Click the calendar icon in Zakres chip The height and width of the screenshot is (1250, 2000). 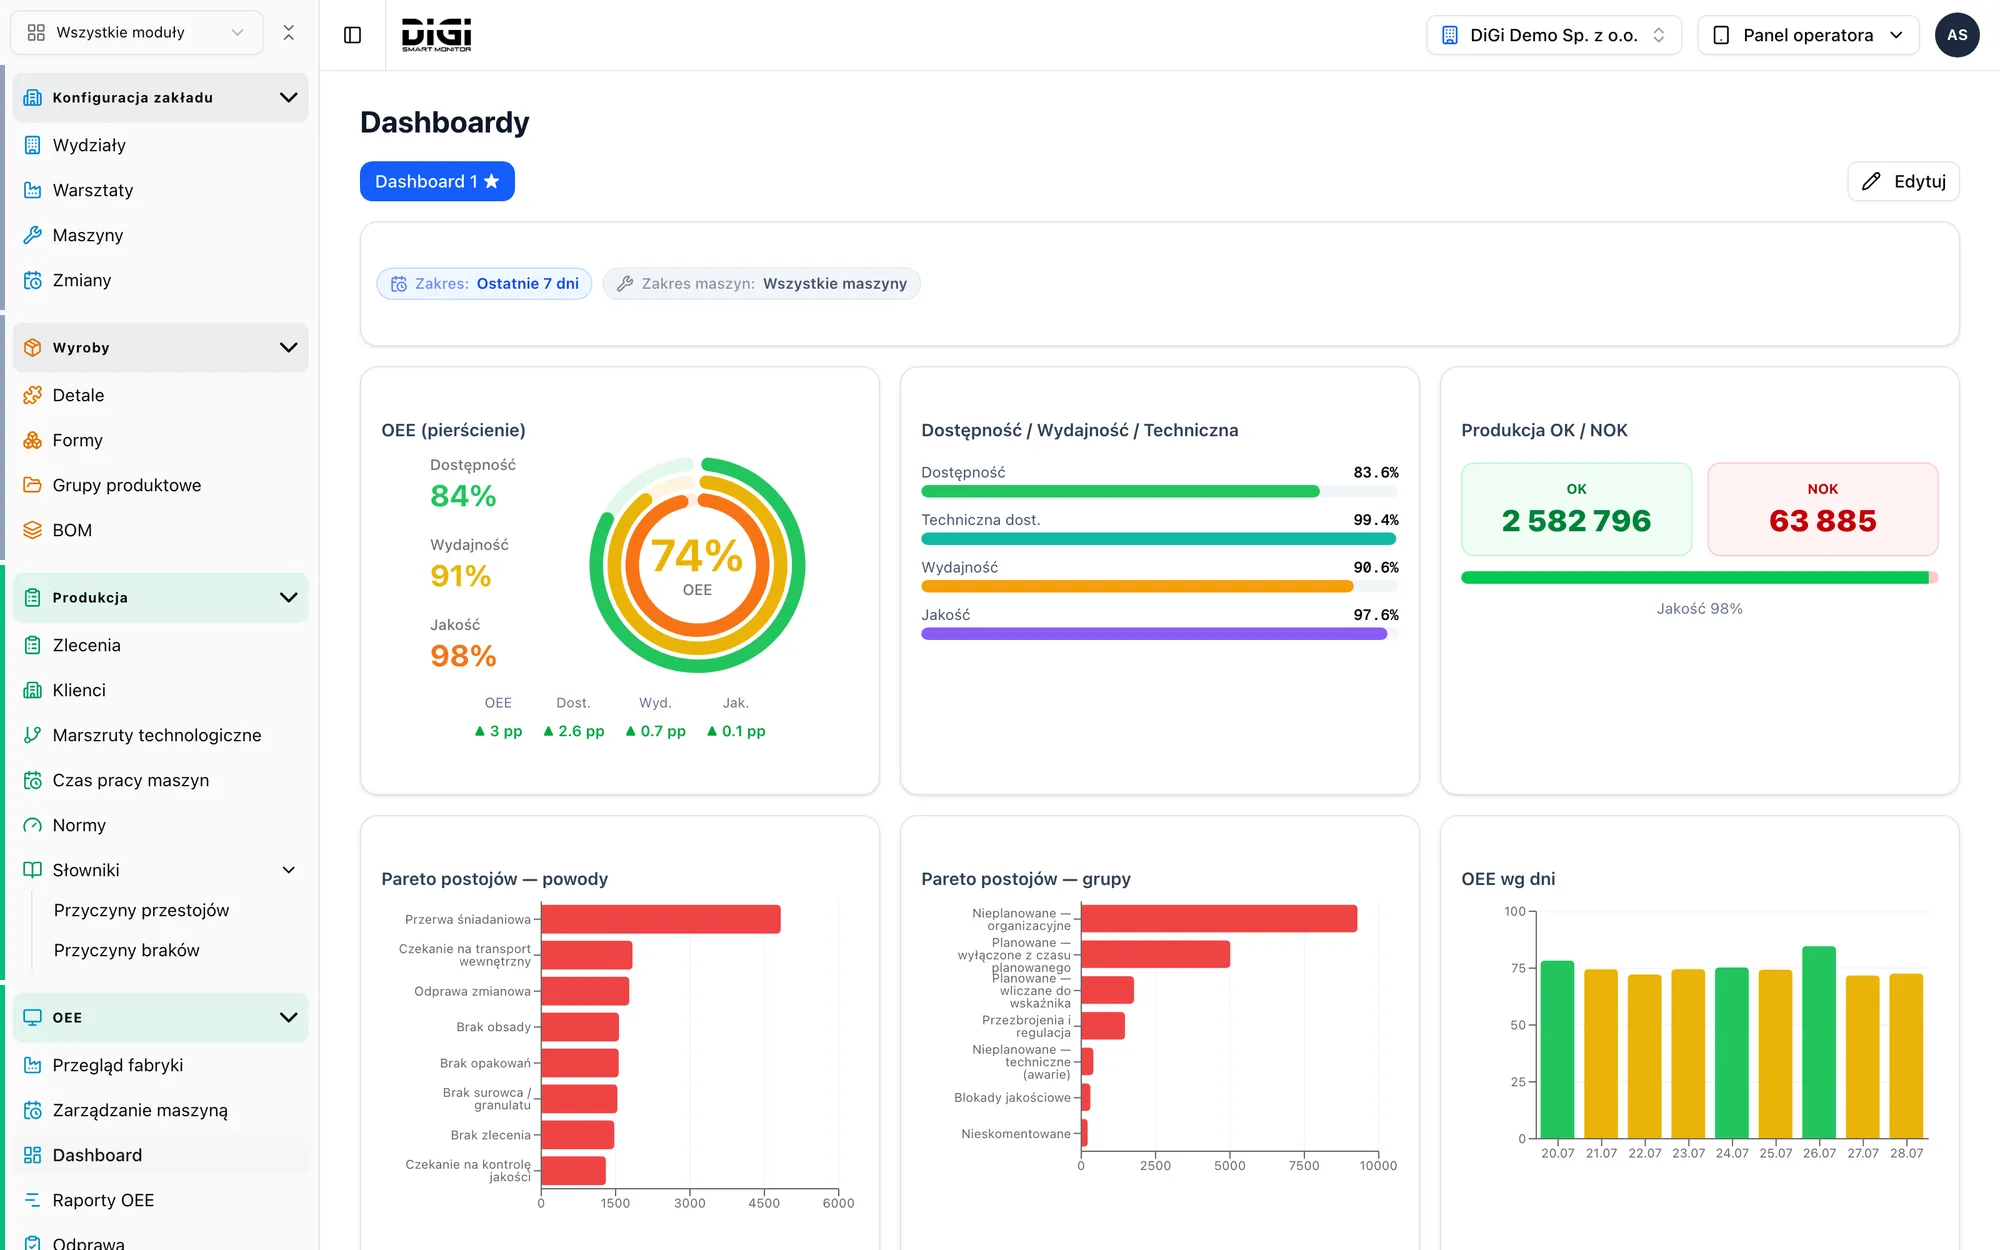(399, 284)
